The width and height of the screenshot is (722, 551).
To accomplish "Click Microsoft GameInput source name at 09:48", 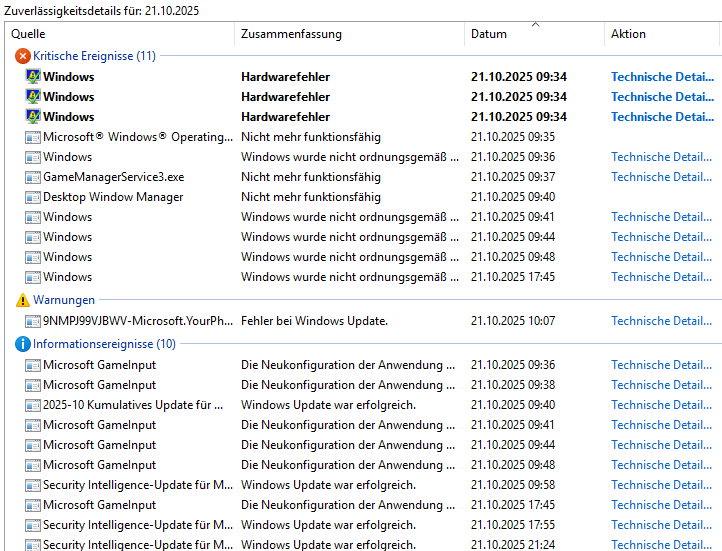I will tap(99, 465).
